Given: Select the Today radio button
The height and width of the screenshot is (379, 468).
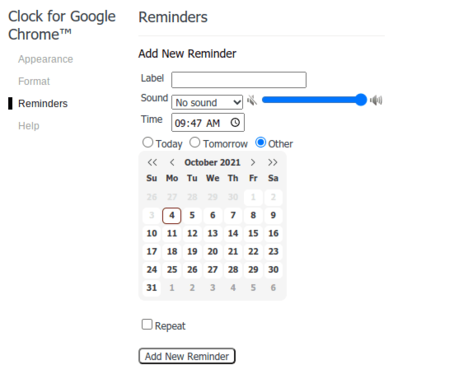Looking at the screenshot, I should click(x=148, y=143).
